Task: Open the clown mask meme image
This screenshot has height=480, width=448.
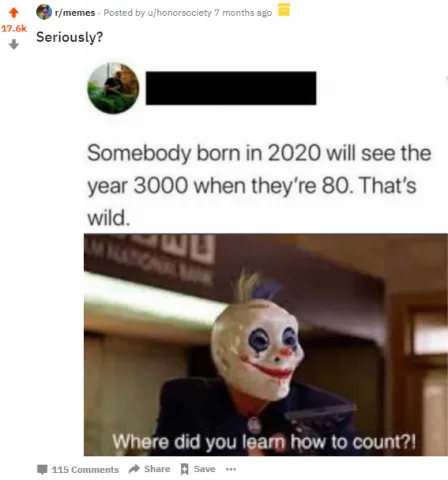Action: point(266,345)
